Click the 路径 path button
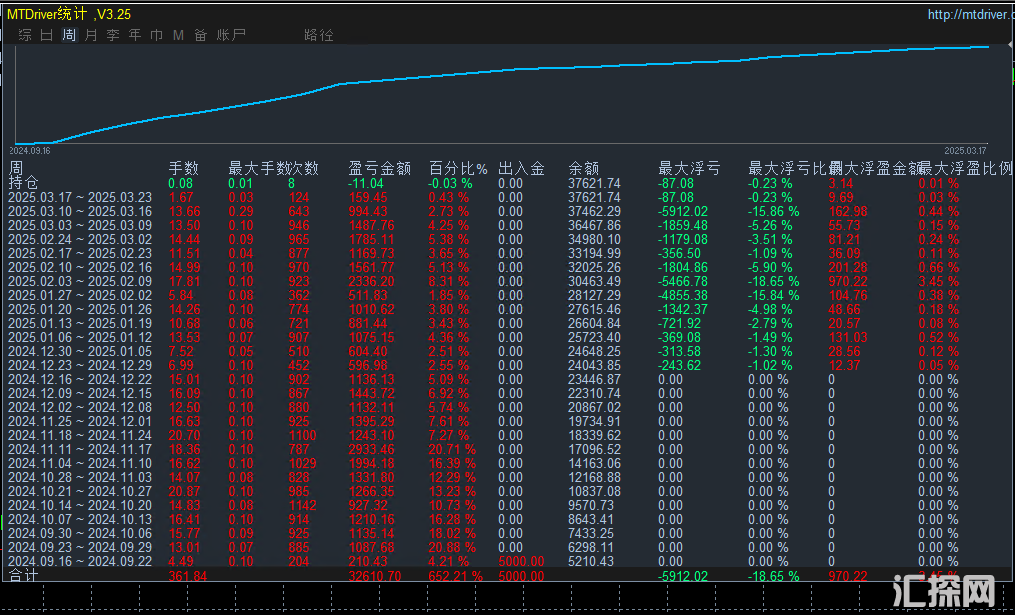This screenshot has width=1015, height=615. [318, 35]
